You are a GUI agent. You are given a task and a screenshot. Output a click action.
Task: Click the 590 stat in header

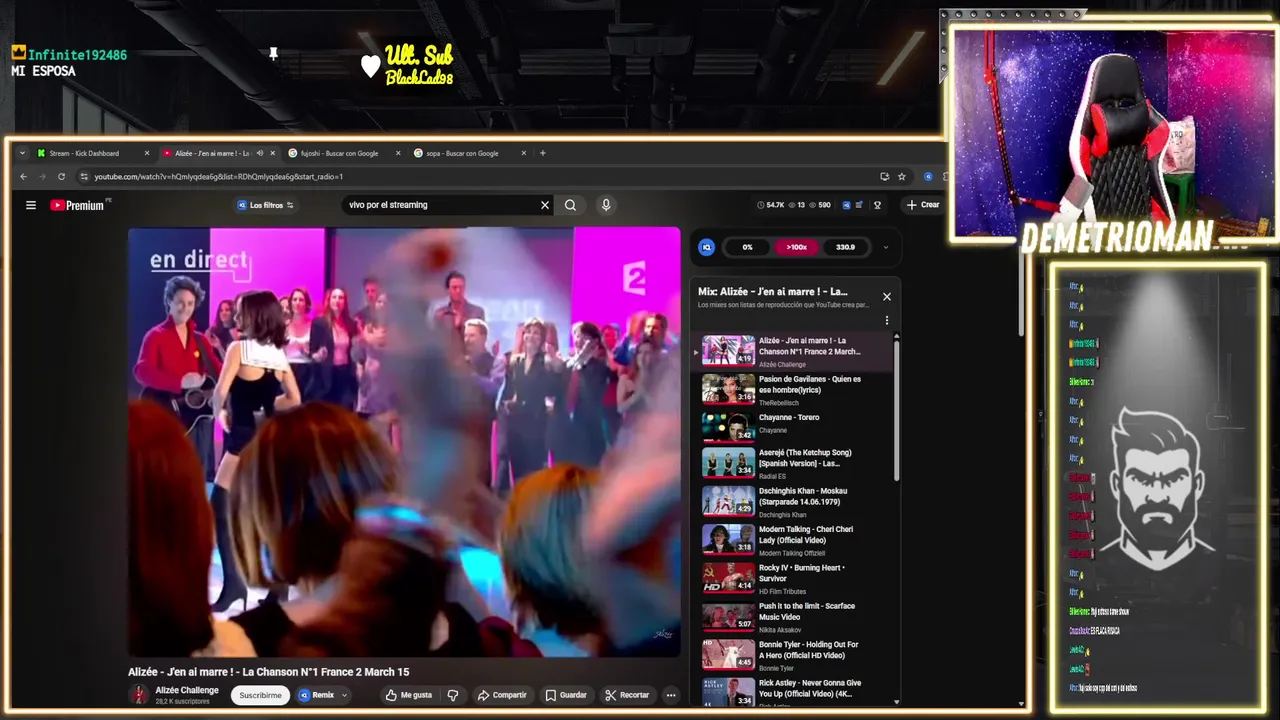coord(820,205)
